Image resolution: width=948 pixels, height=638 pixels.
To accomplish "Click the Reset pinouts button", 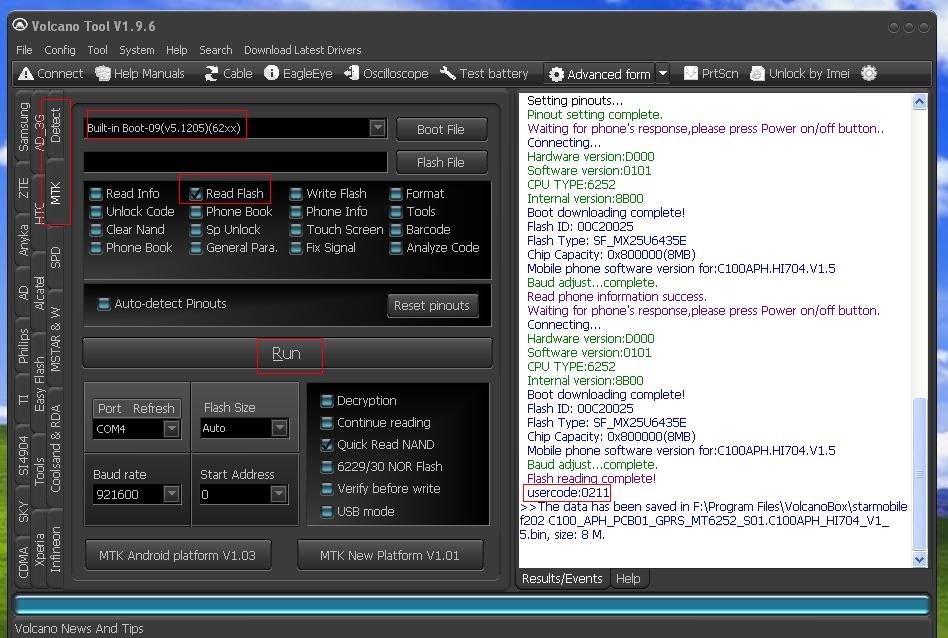I will click(432, 305).
